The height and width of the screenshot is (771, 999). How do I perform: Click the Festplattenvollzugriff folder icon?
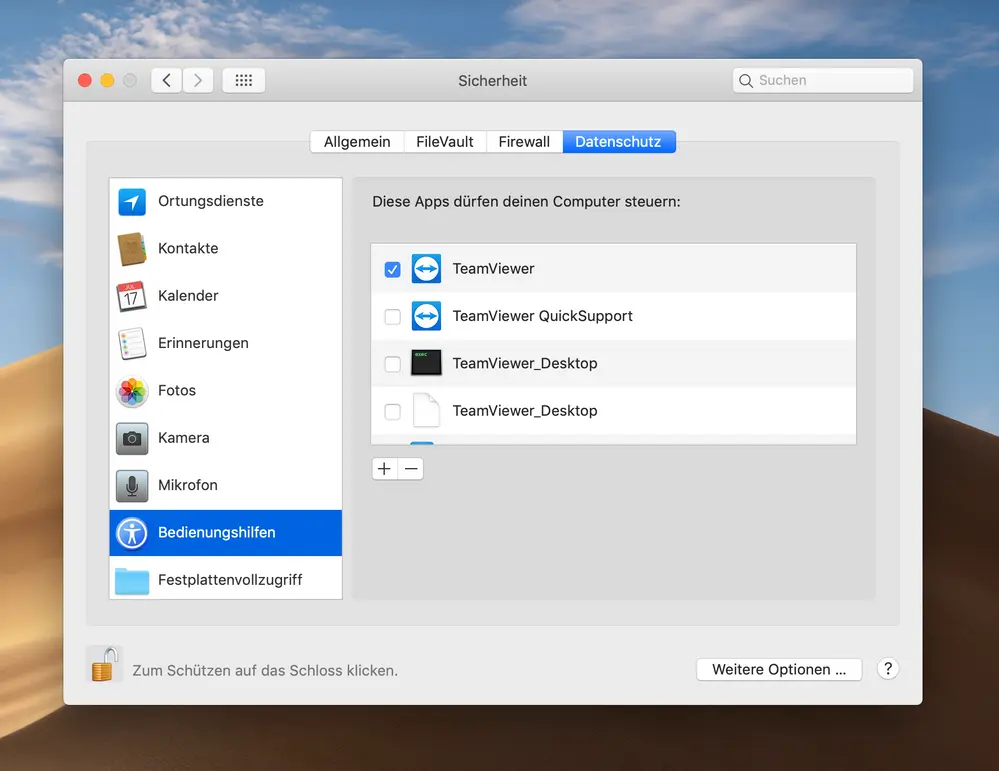(132, 580)
